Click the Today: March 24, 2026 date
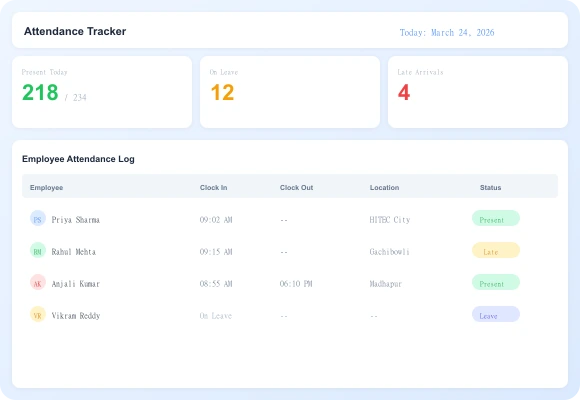580x400 pixels. pos(447,33)
